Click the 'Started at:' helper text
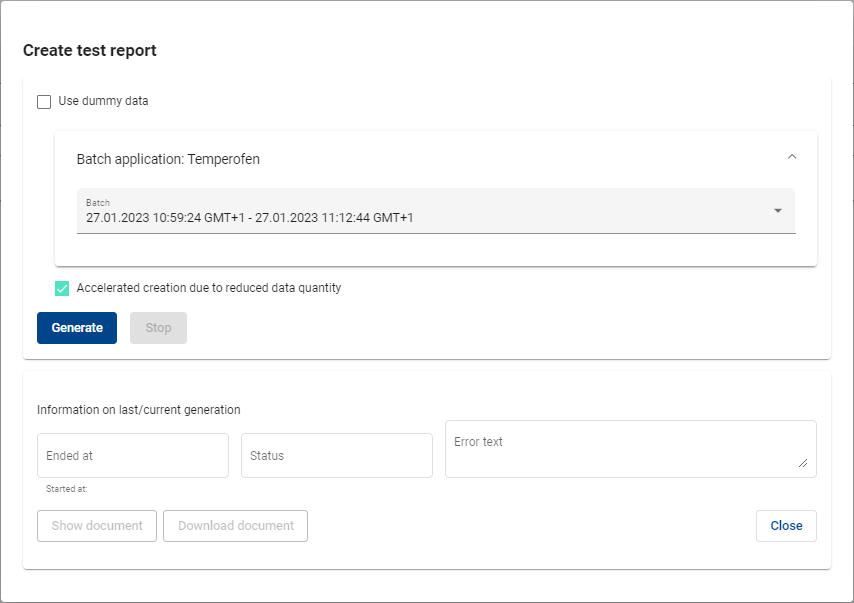 (x=67, y=489)
